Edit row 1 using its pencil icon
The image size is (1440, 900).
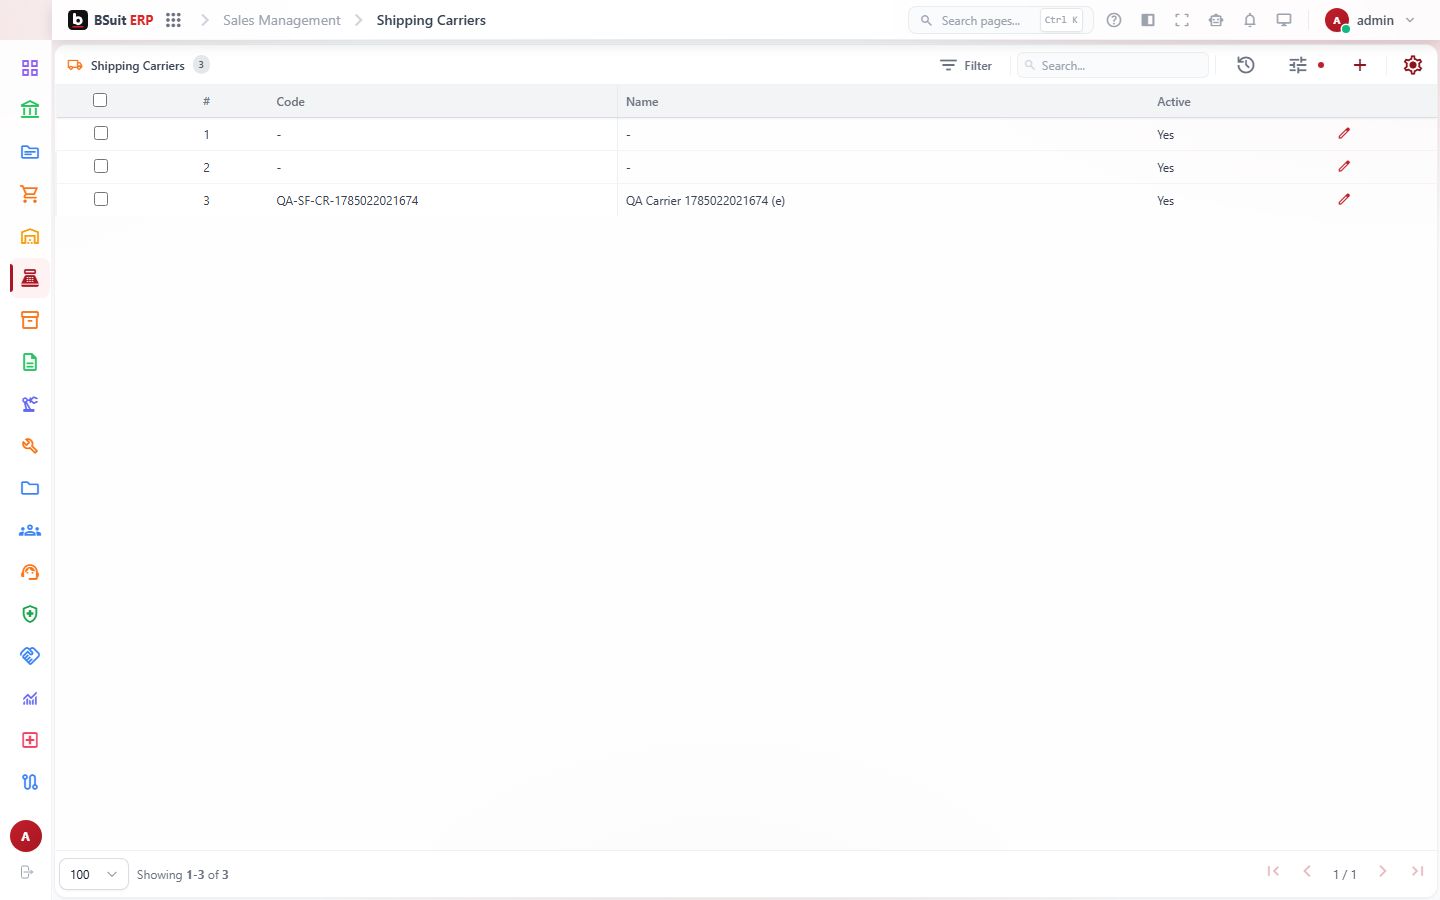[1344, 133]
